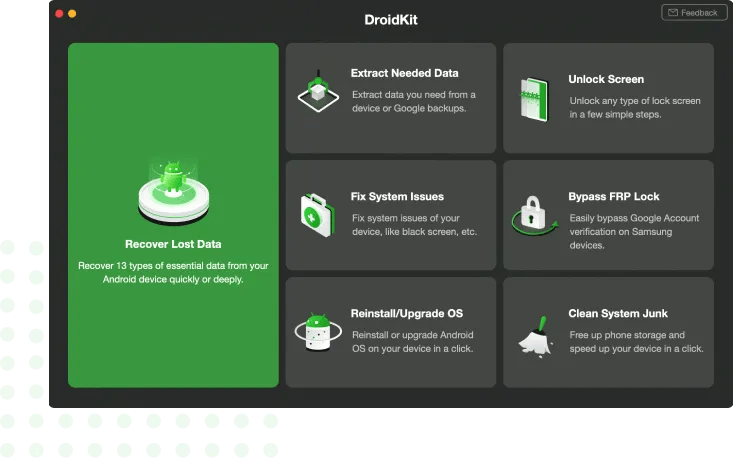
Task: Click the Unlock Screen phone icon
Action: (x=534, y=99)
